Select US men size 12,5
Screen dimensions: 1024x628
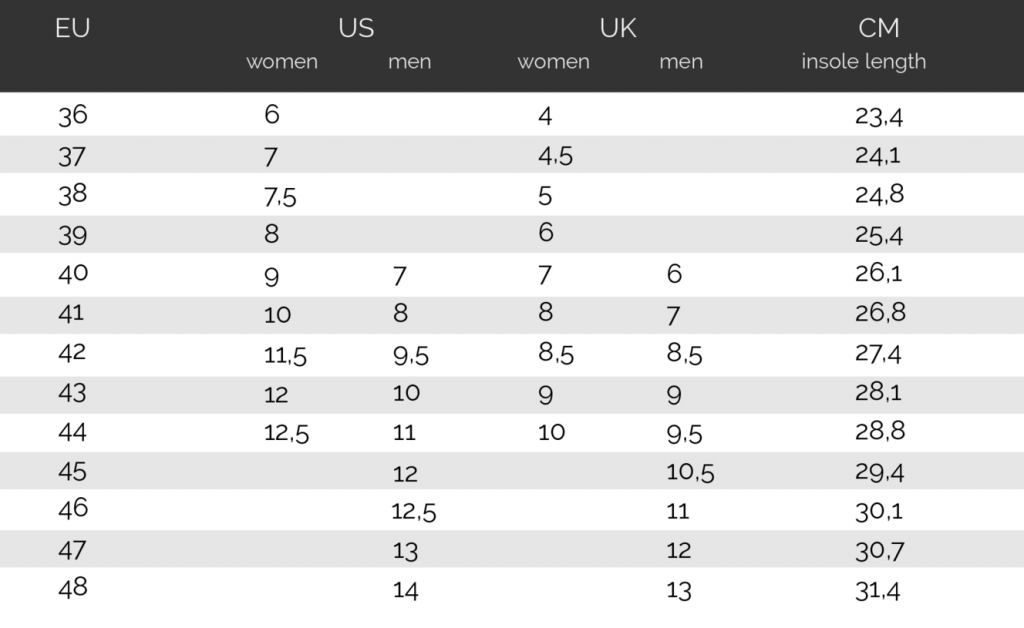413,512
